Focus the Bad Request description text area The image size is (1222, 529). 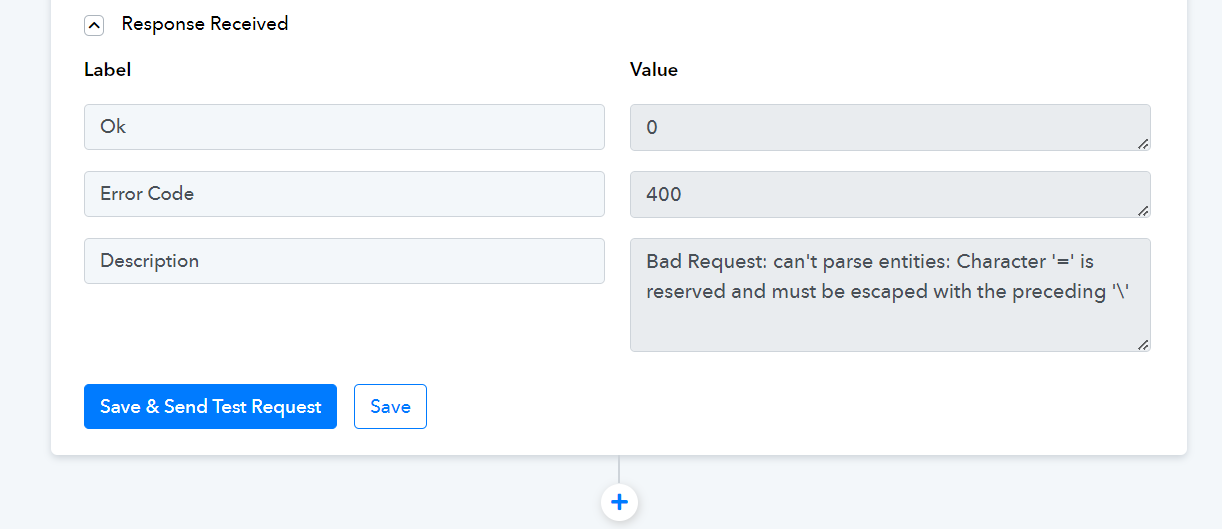tap(890, 295)
